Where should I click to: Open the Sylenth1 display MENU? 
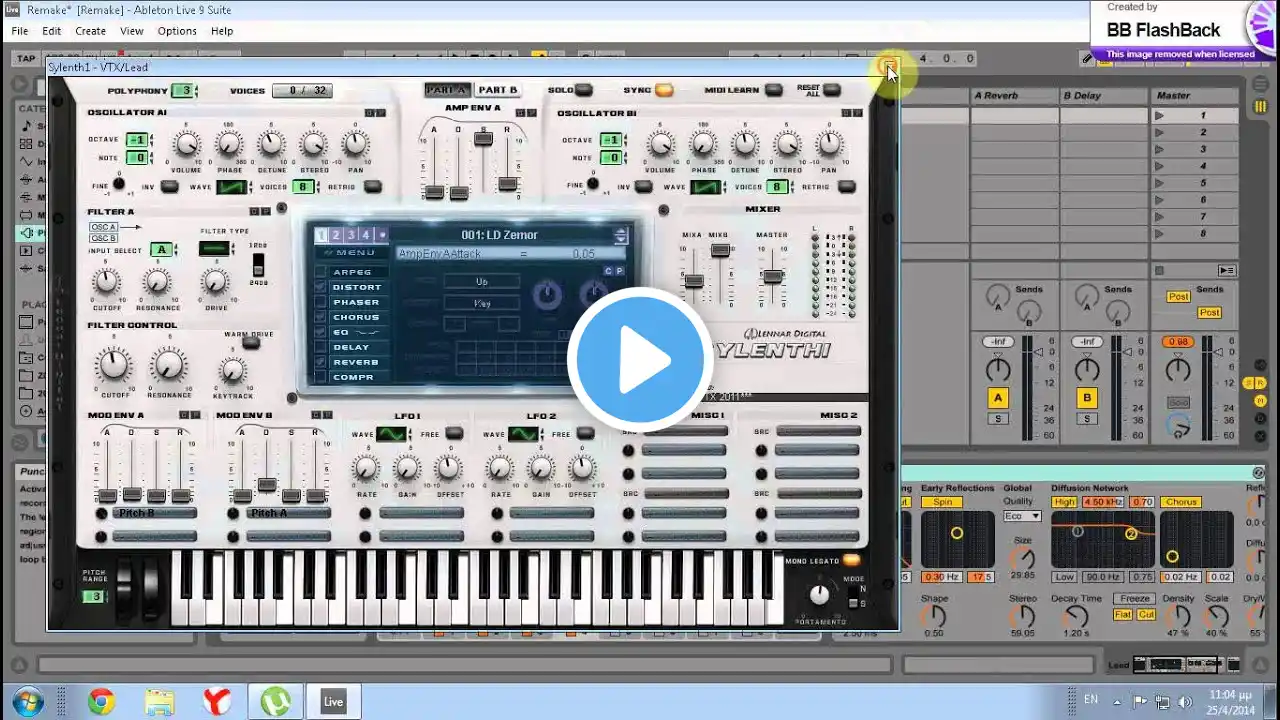(x=350, y=253)
